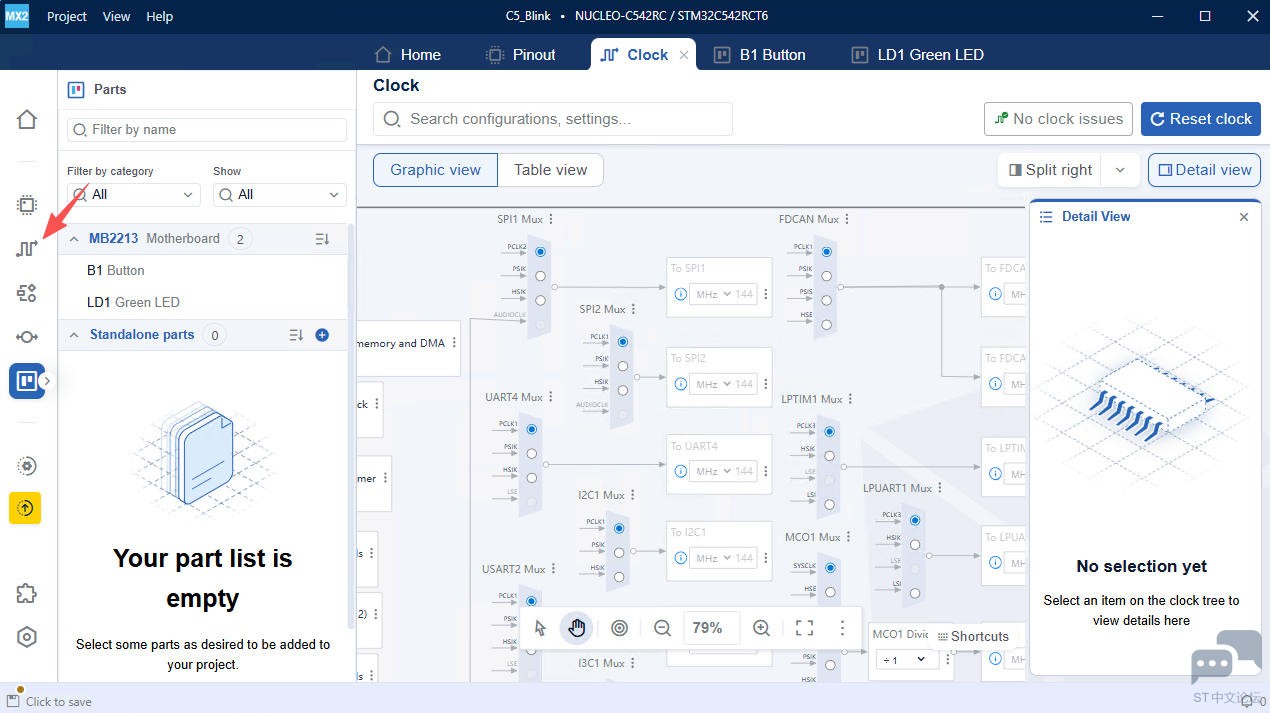Viewport: 1270px width, 713px height.
Task: Click the Filter by name field
Action: click(207, 130)
